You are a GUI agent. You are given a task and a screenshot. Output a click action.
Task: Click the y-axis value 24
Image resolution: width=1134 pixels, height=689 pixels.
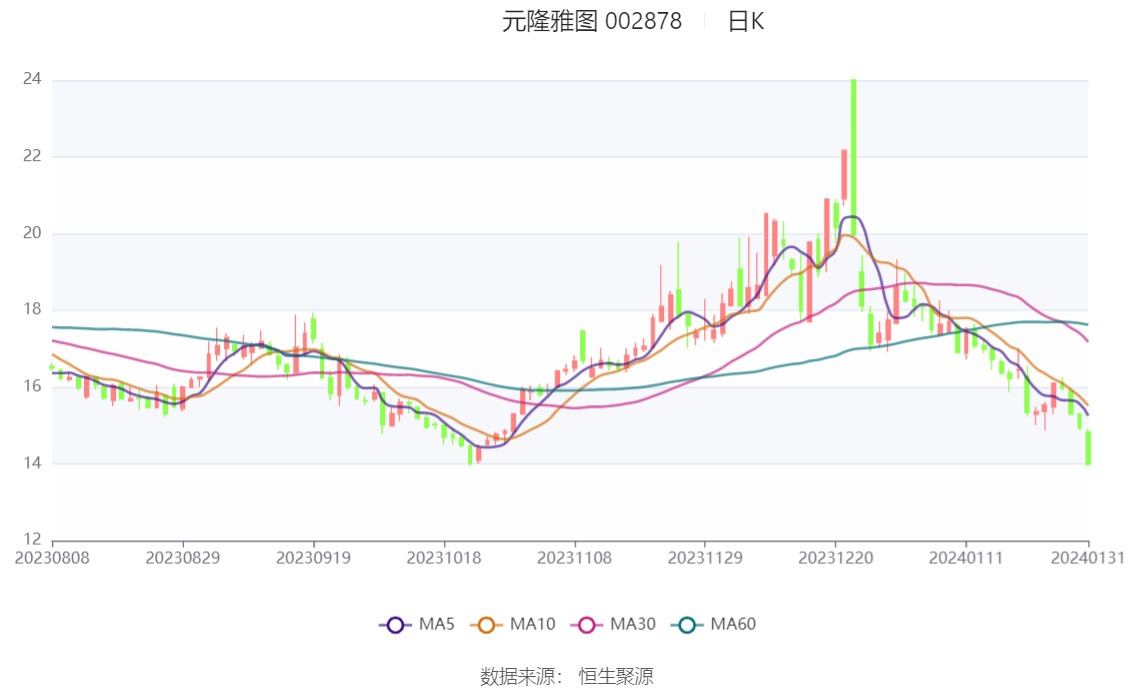coord(32,79)
